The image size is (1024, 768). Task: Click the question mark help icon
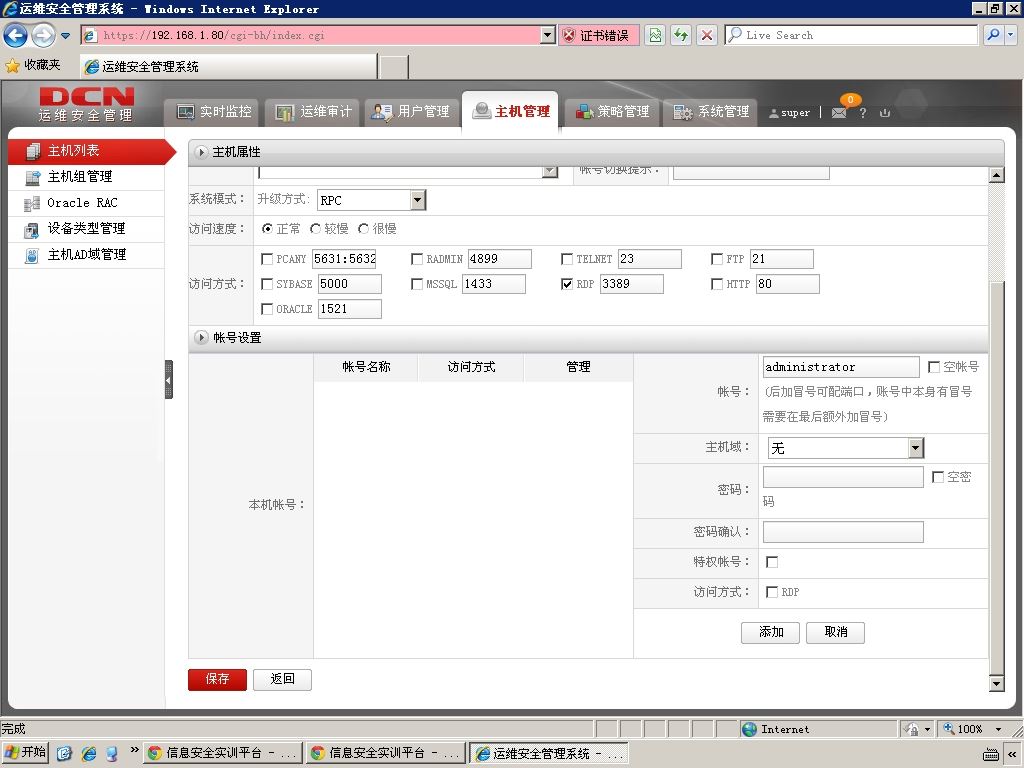click(x=863, y=112)
